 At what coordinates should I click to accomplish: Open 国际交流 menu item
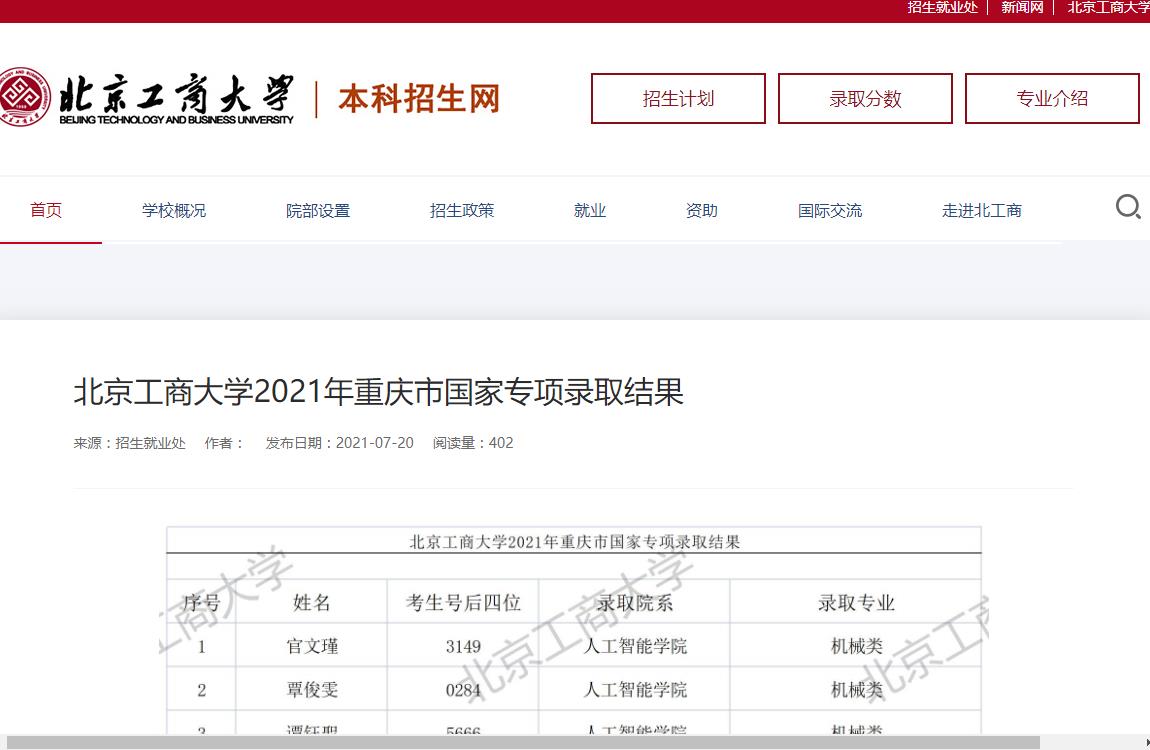click(x=830, y=210)
